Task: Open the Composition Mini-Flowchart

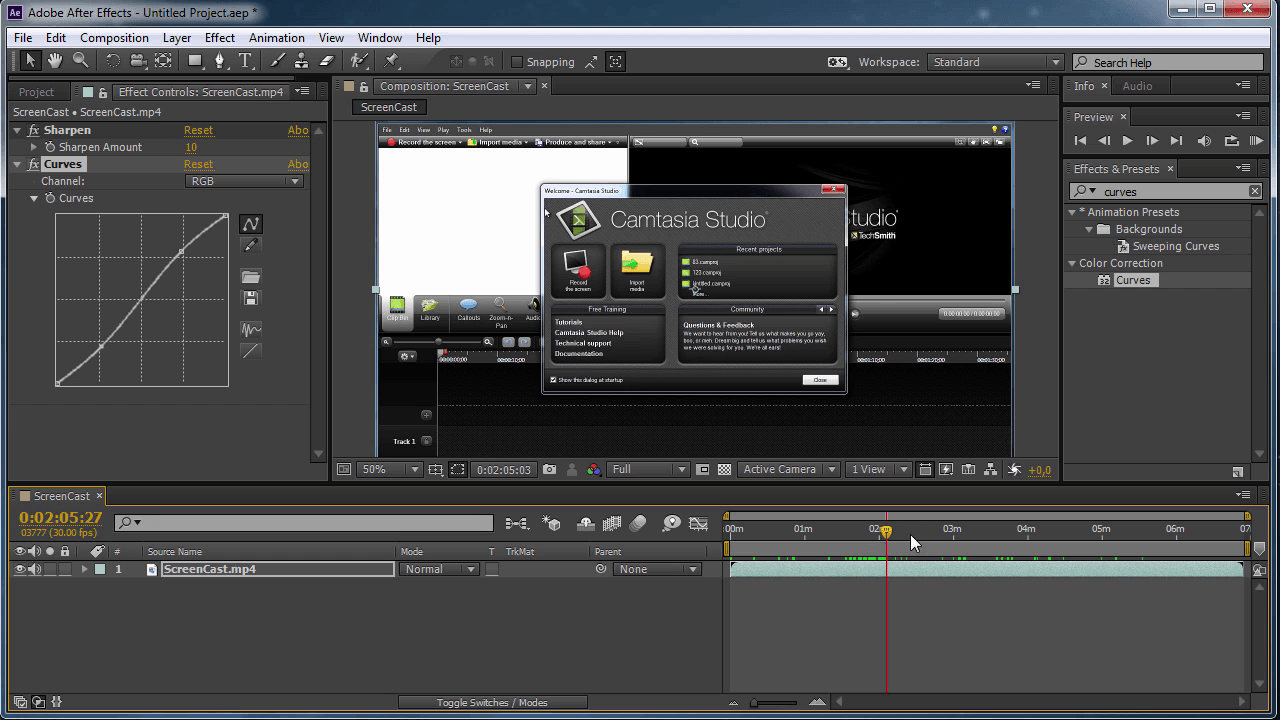Action: (x=517, y=523)
